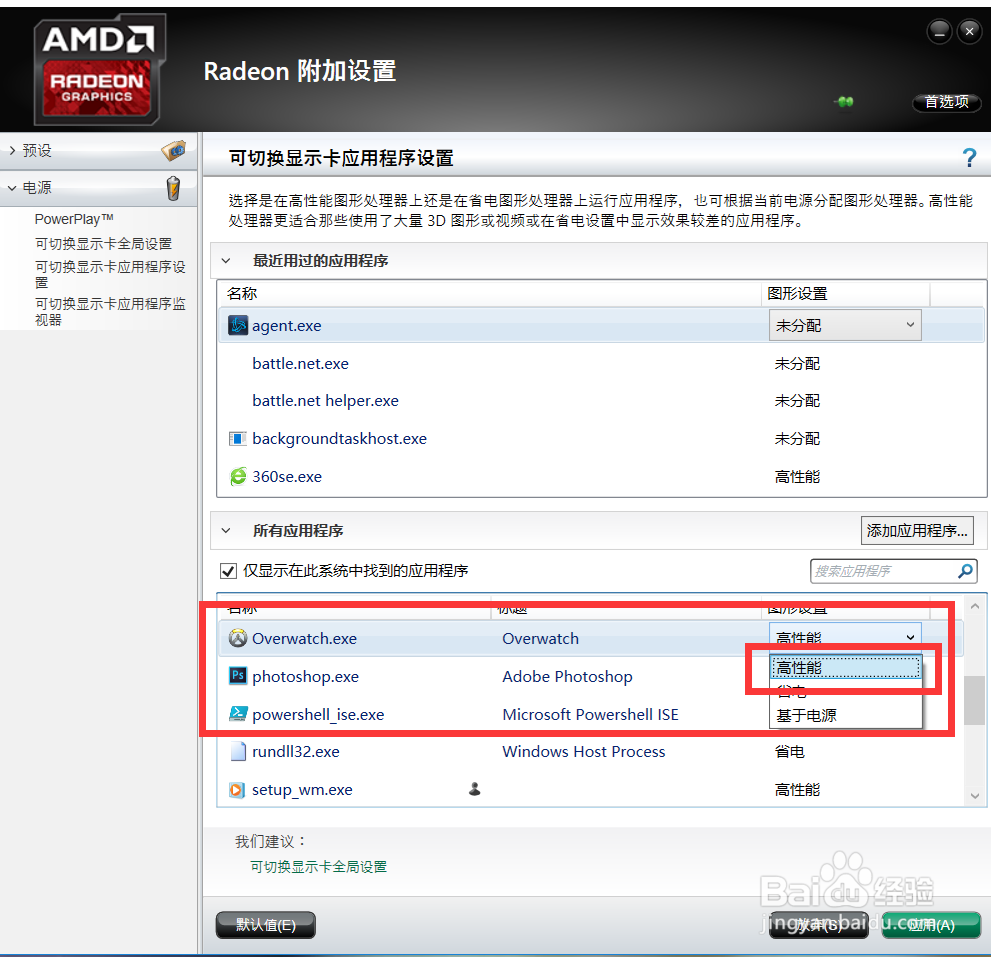Screen dimensions: 991x957
Task: Click the presets camera icon in sidebar
Action: coord(174,150)
